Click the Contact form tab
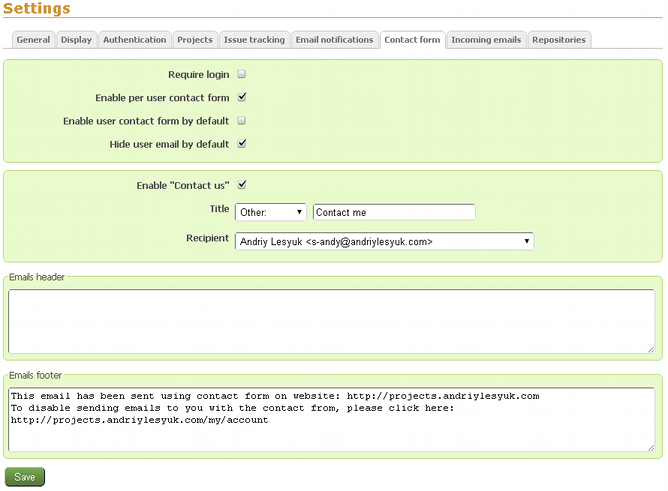The width and height of the screenshot is (668, 491). (x=412, y=40)
